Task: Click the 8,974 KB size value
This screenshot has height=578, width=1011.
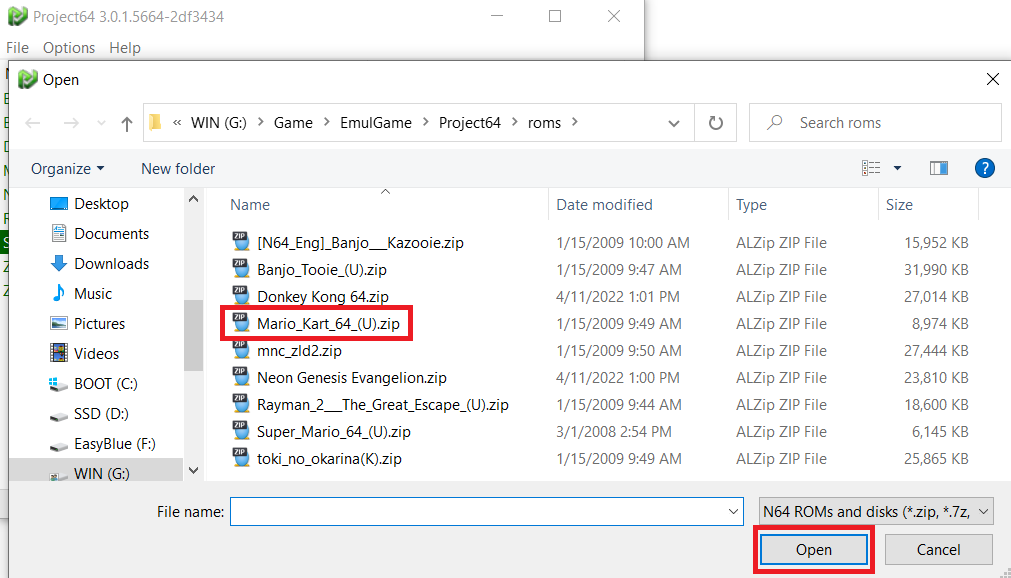Action: point(940,324)
